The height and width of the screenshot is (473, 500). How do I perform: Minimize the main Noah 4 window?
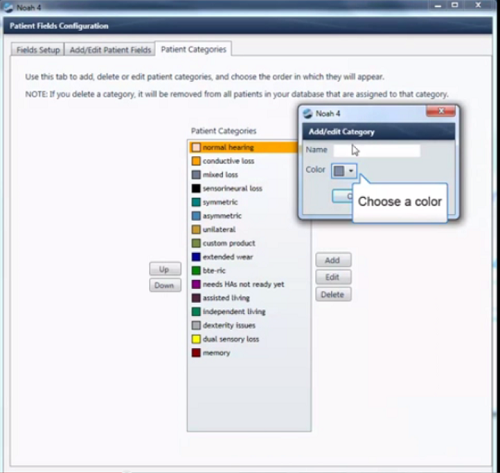438,6
